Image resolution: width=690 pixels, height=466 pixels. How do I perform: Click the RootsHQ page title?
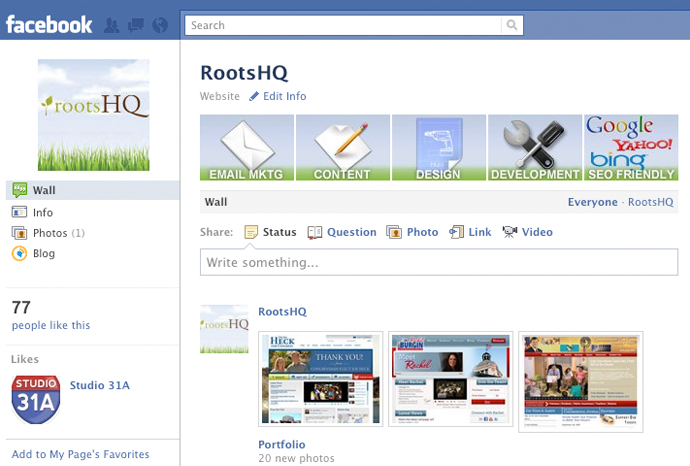(244, 73)
